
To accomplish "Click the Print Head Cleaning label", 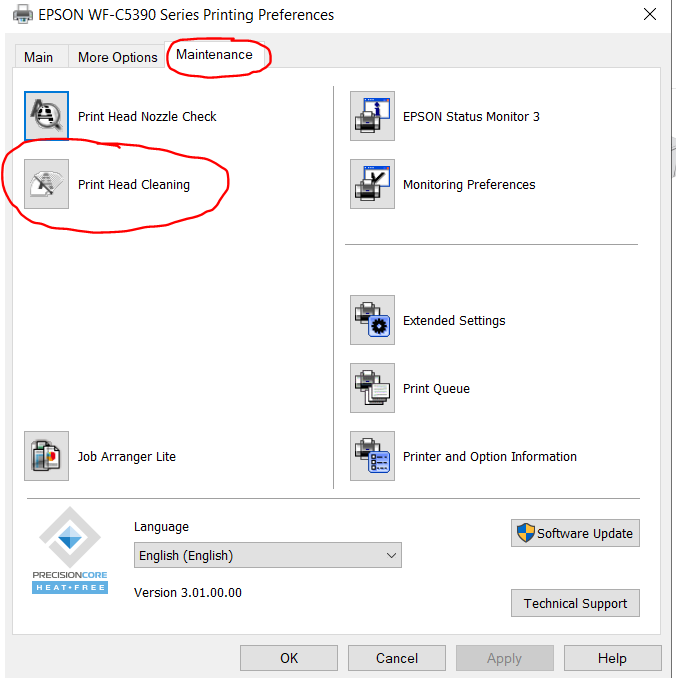I will click(134, 185).
